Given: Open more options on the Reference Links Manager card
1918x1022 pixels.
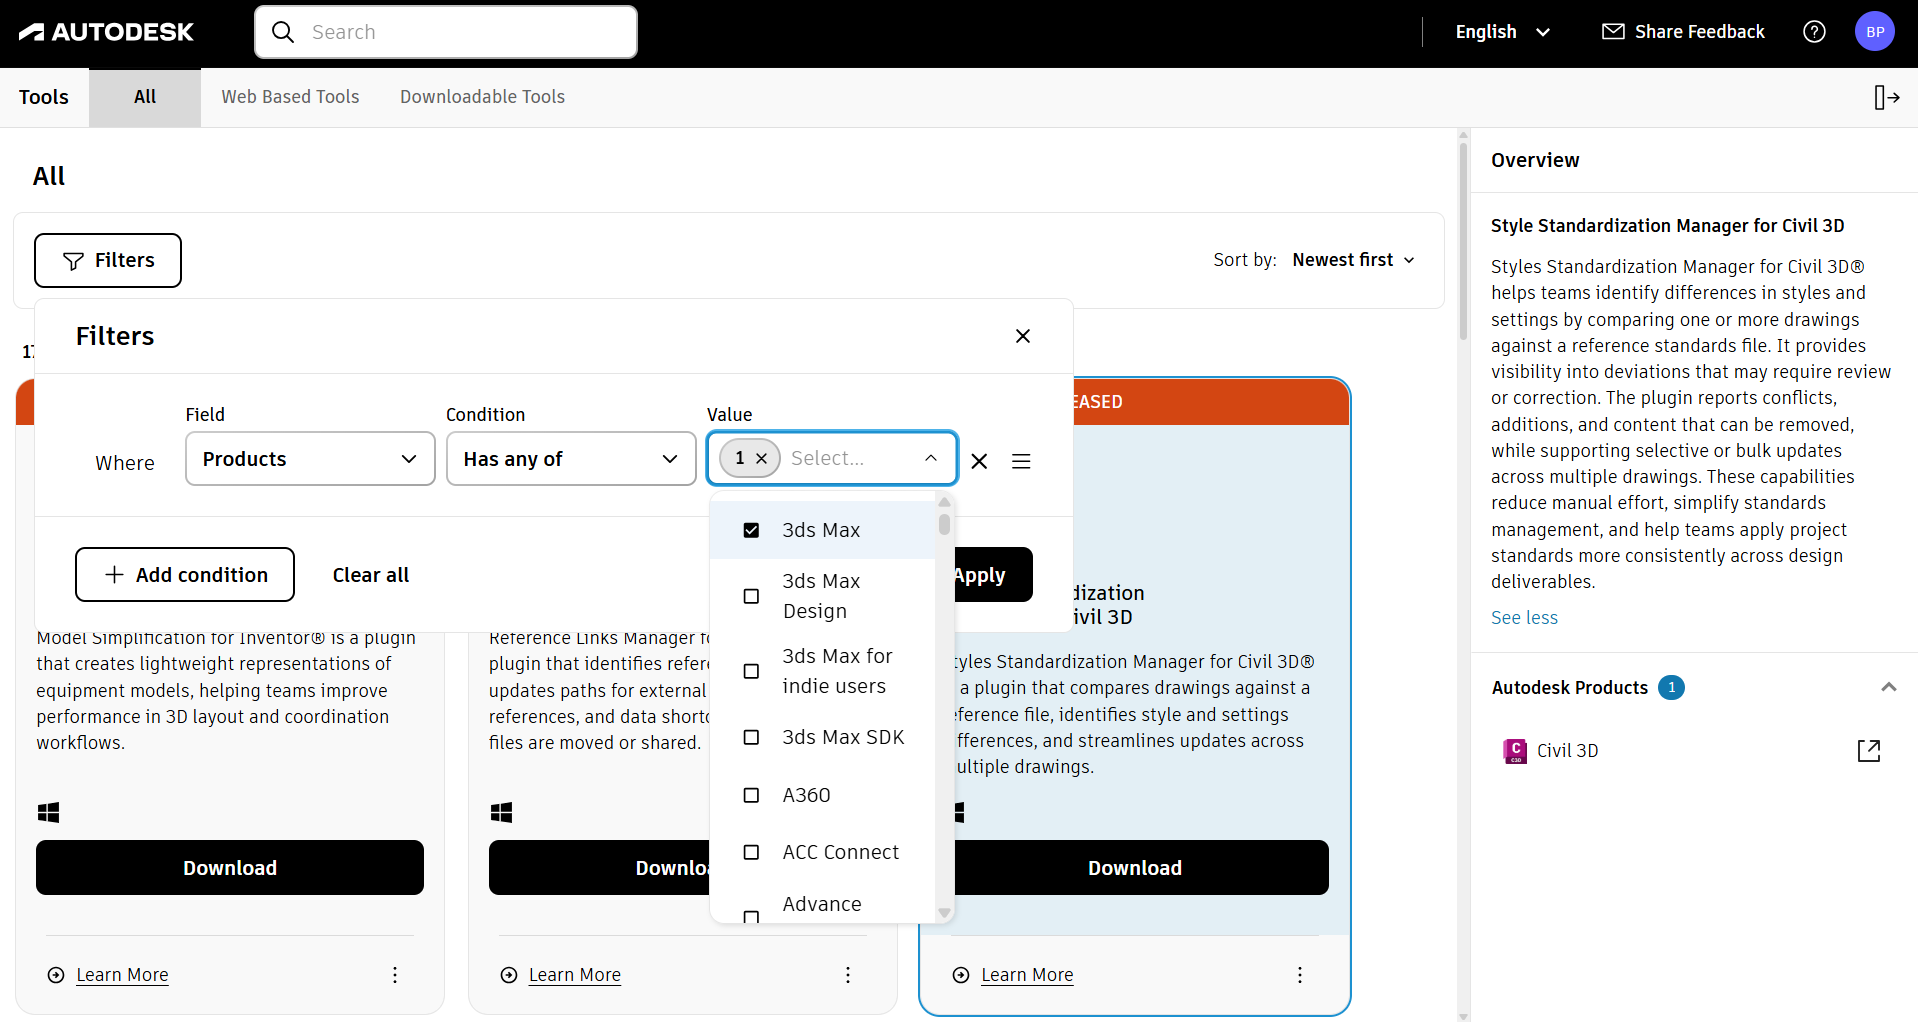Looking at the screenshot, I should (x=848, y=975).
